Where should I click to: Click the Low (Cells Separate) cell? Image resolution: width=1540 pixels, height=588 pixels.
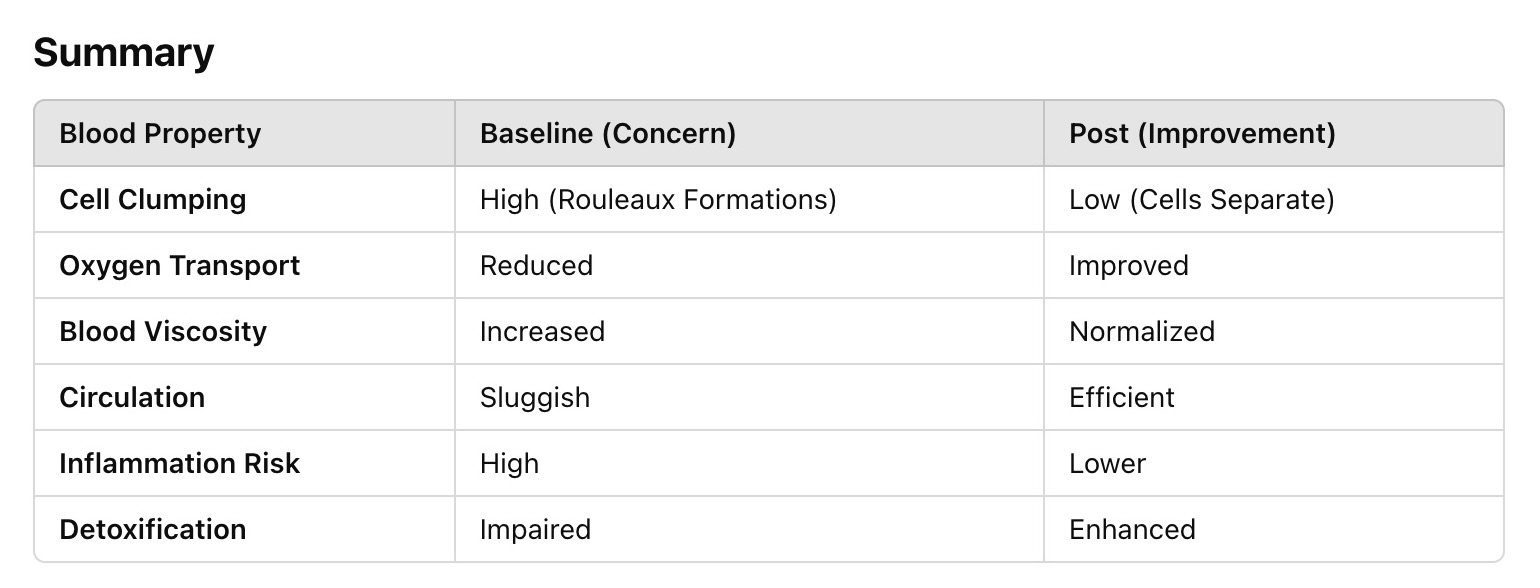(1202, 200)
